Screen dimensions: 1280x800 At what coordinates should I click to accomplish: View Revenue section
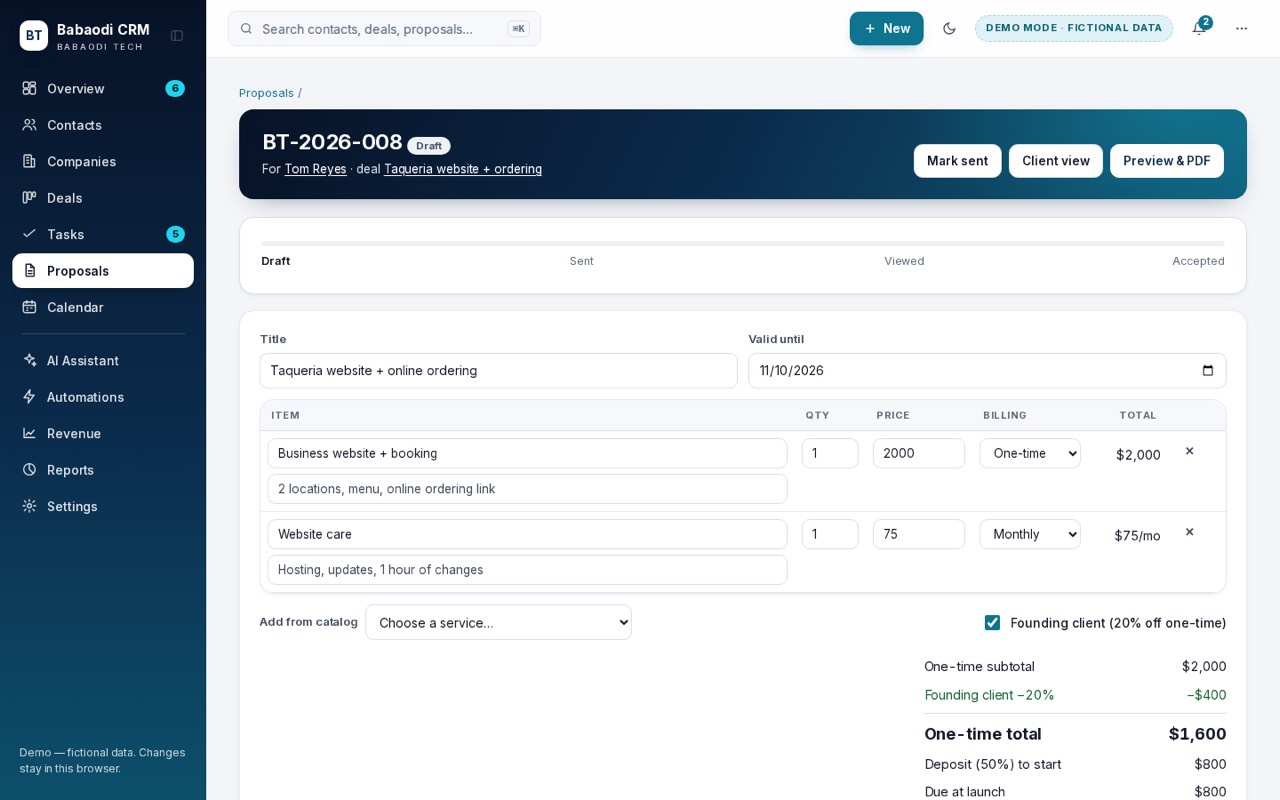tap(103, 433)
